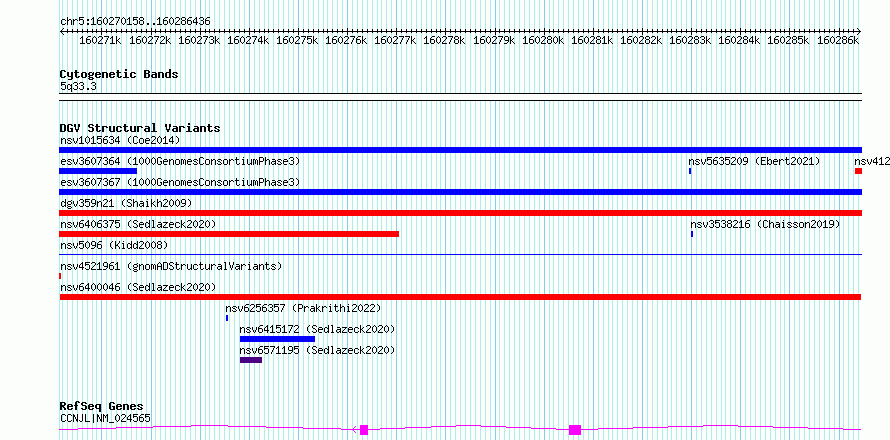
Task: Open nsv6400046 (Sedlazeck2020) variant label
Action: click(x=138, y=288)
